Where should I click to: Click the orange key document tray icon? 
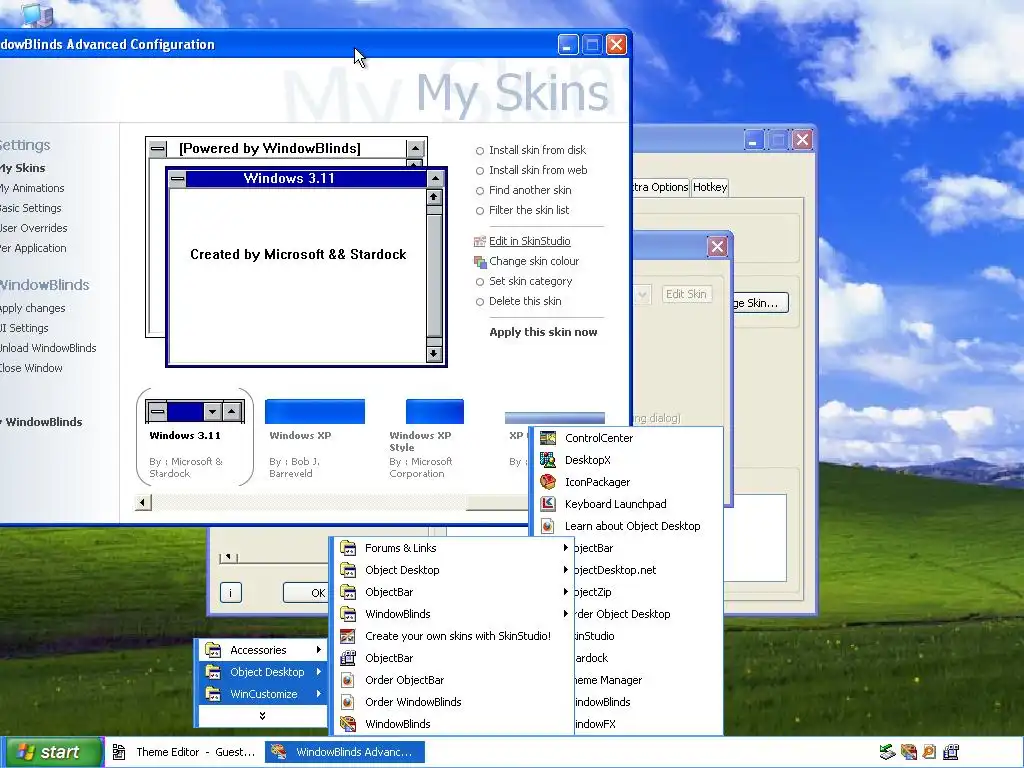(929, 752)
